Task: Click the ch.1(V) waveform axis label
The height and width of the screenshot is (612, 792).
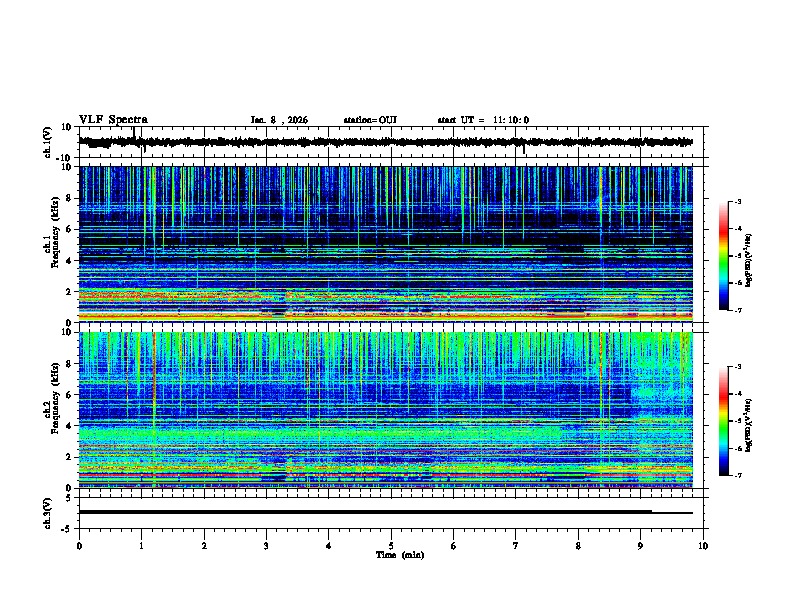Action: [x=47, y=142]
